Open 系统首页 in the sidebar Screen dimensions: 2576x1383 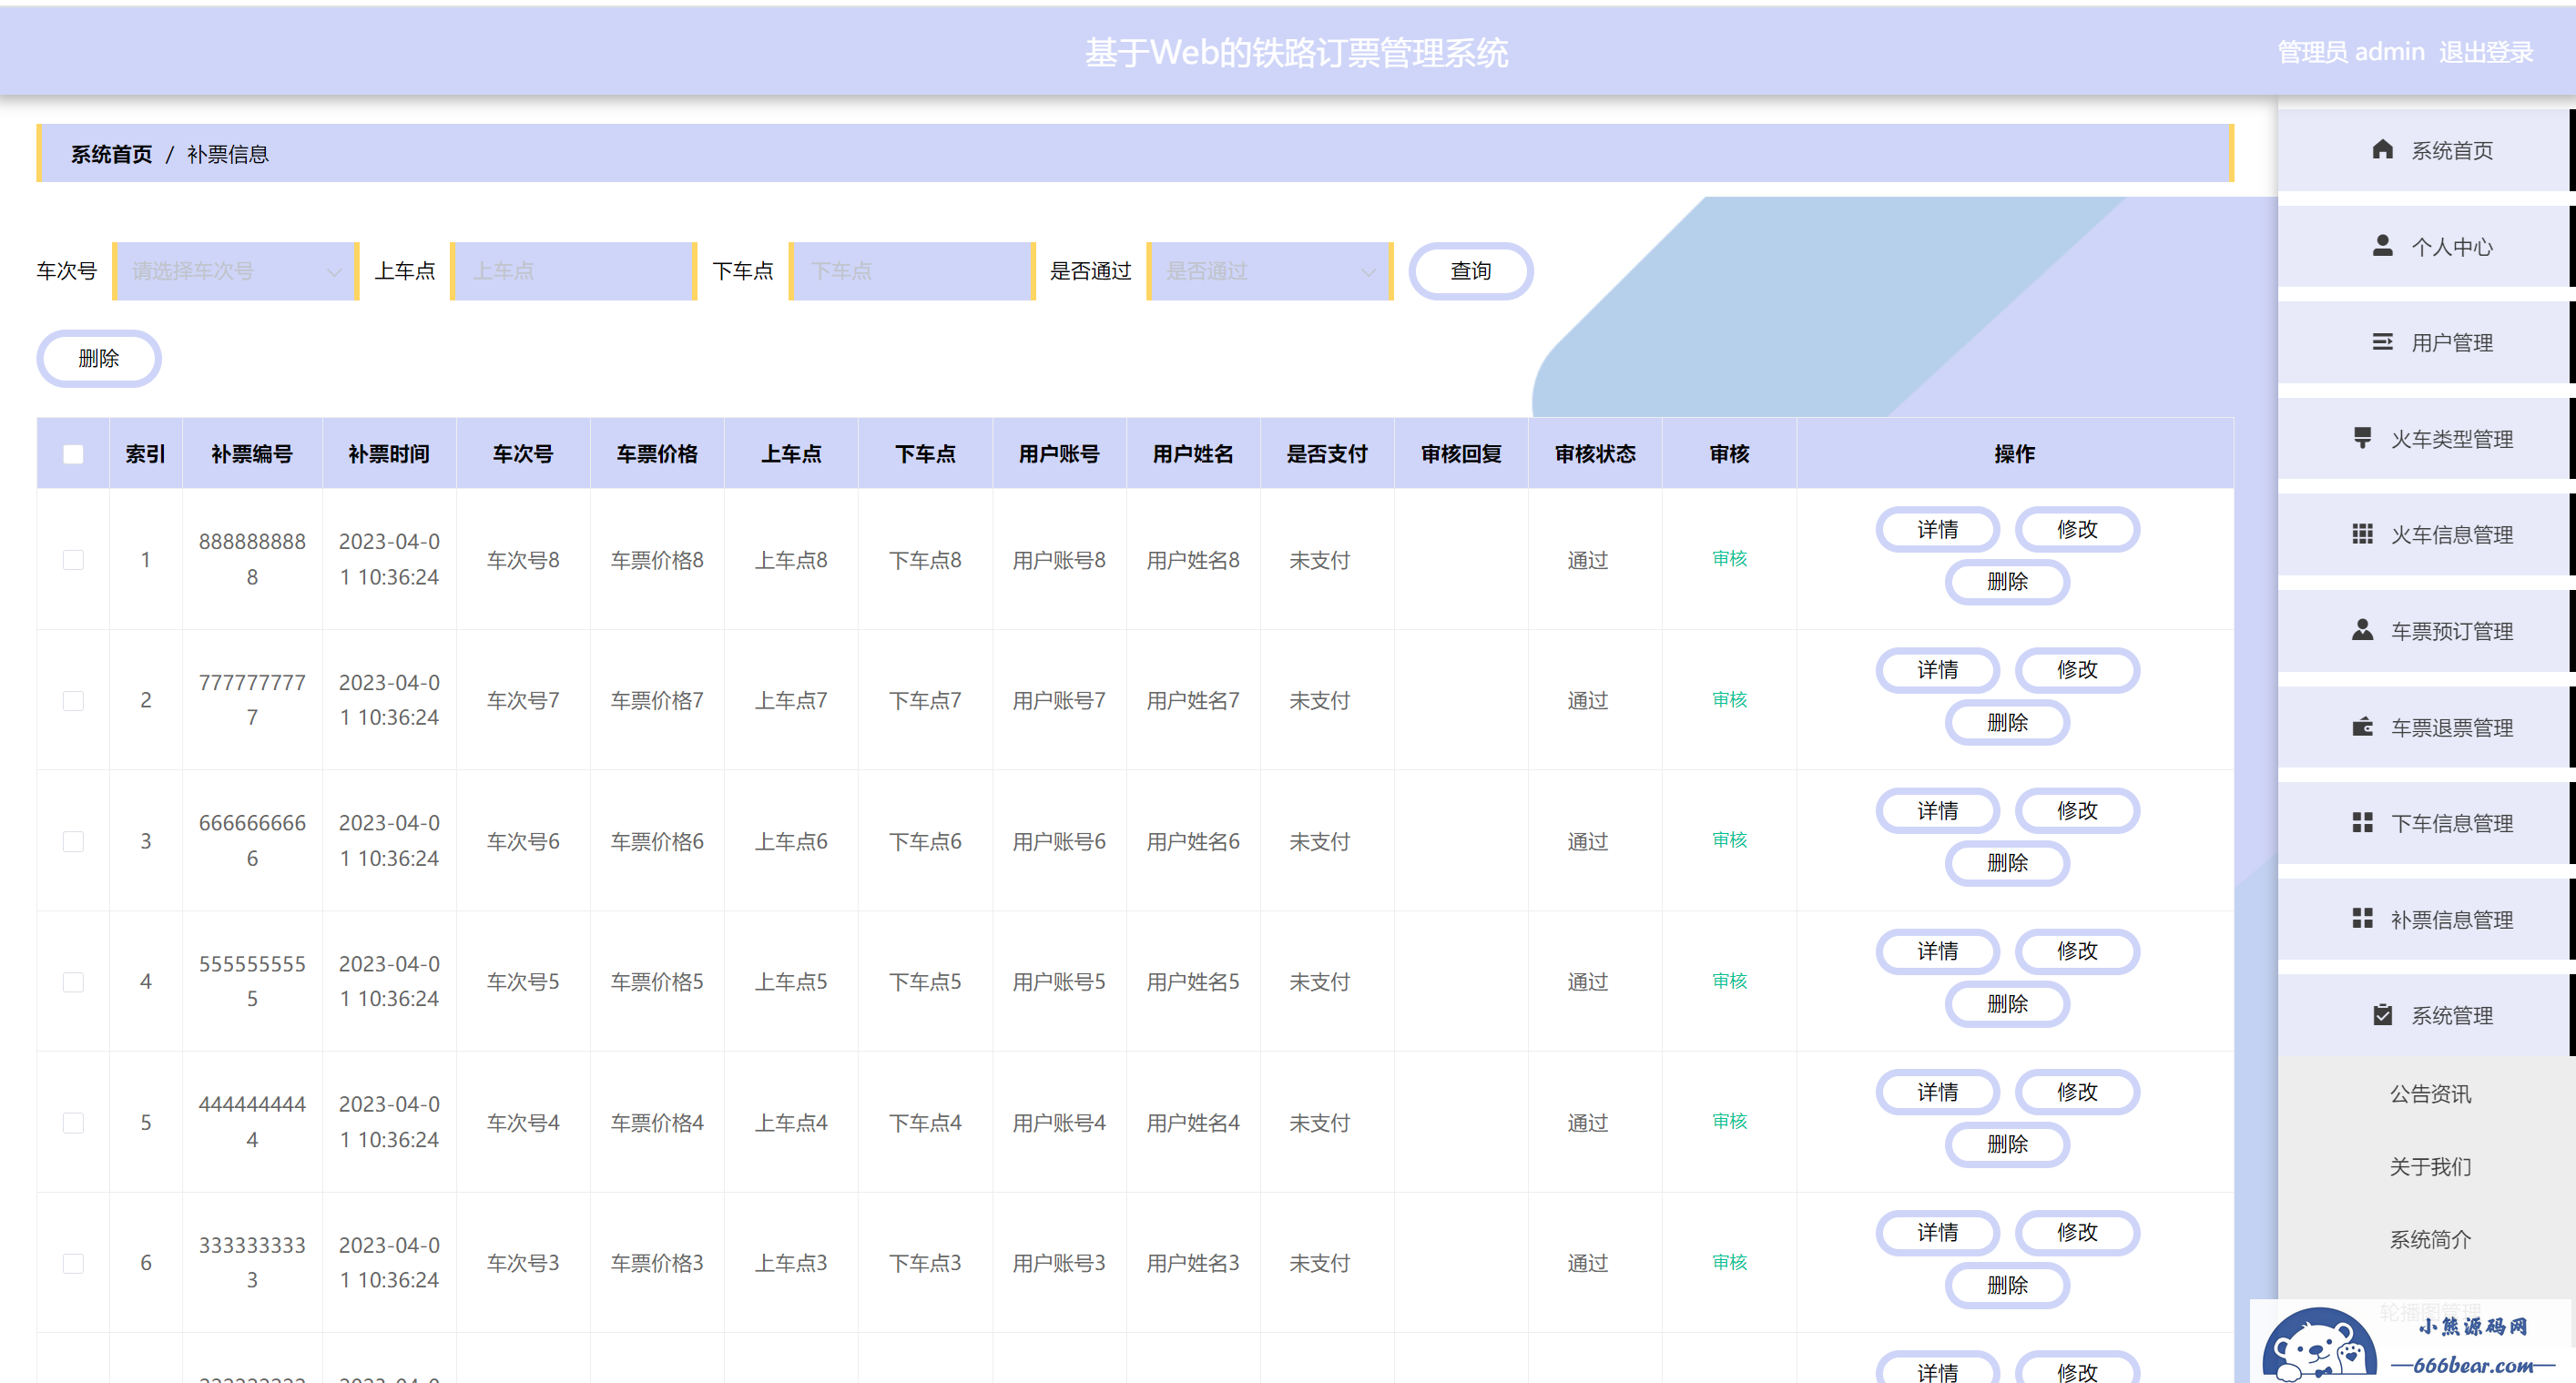[2426, 150]
